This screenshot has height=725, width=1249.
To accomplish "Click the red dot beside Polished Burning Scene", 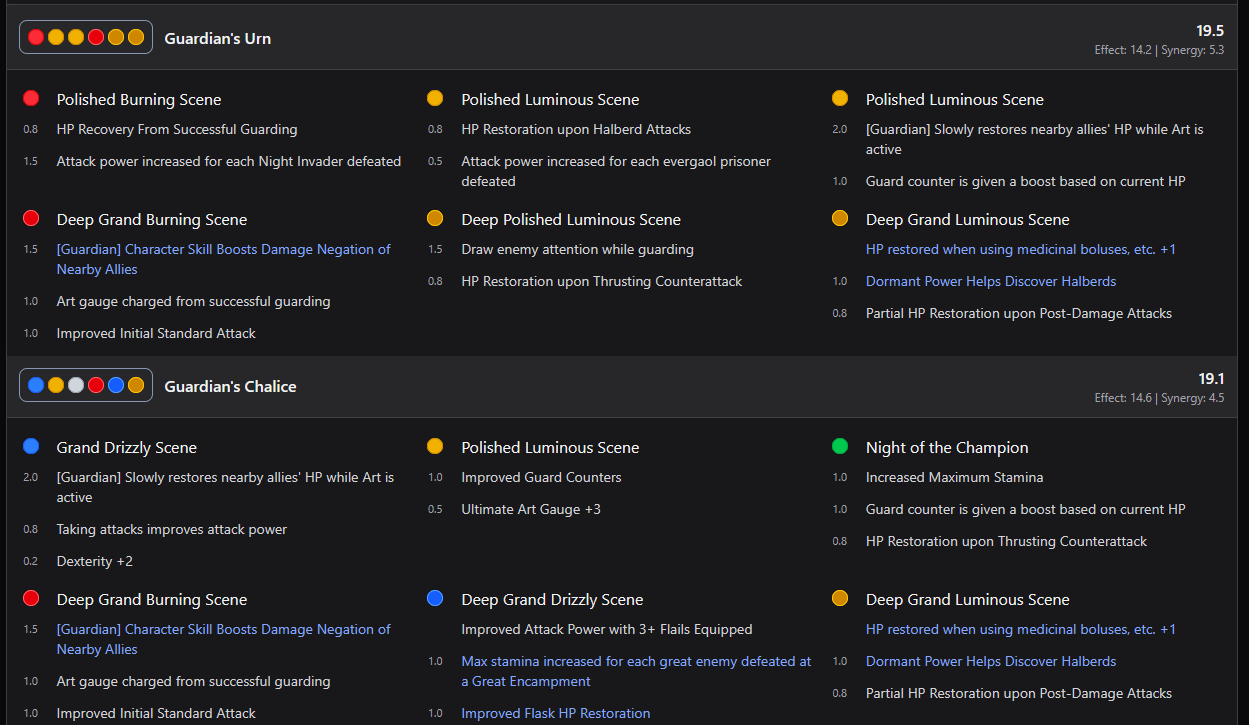I will 31,98.
